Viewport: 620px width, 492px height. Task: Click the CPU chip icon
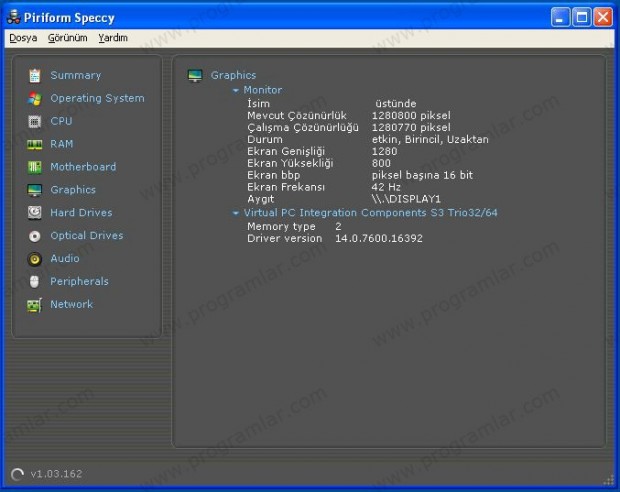pos(34,121)
